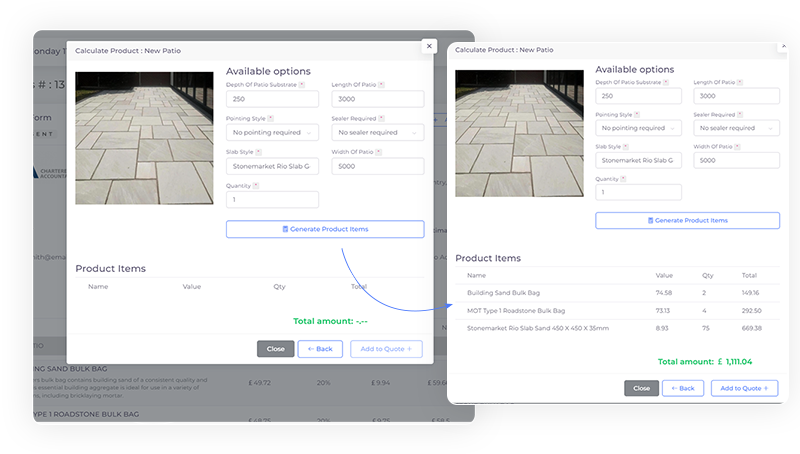Click the patio photo in the right dialog

pyautogui.click(x=519, y=119)
